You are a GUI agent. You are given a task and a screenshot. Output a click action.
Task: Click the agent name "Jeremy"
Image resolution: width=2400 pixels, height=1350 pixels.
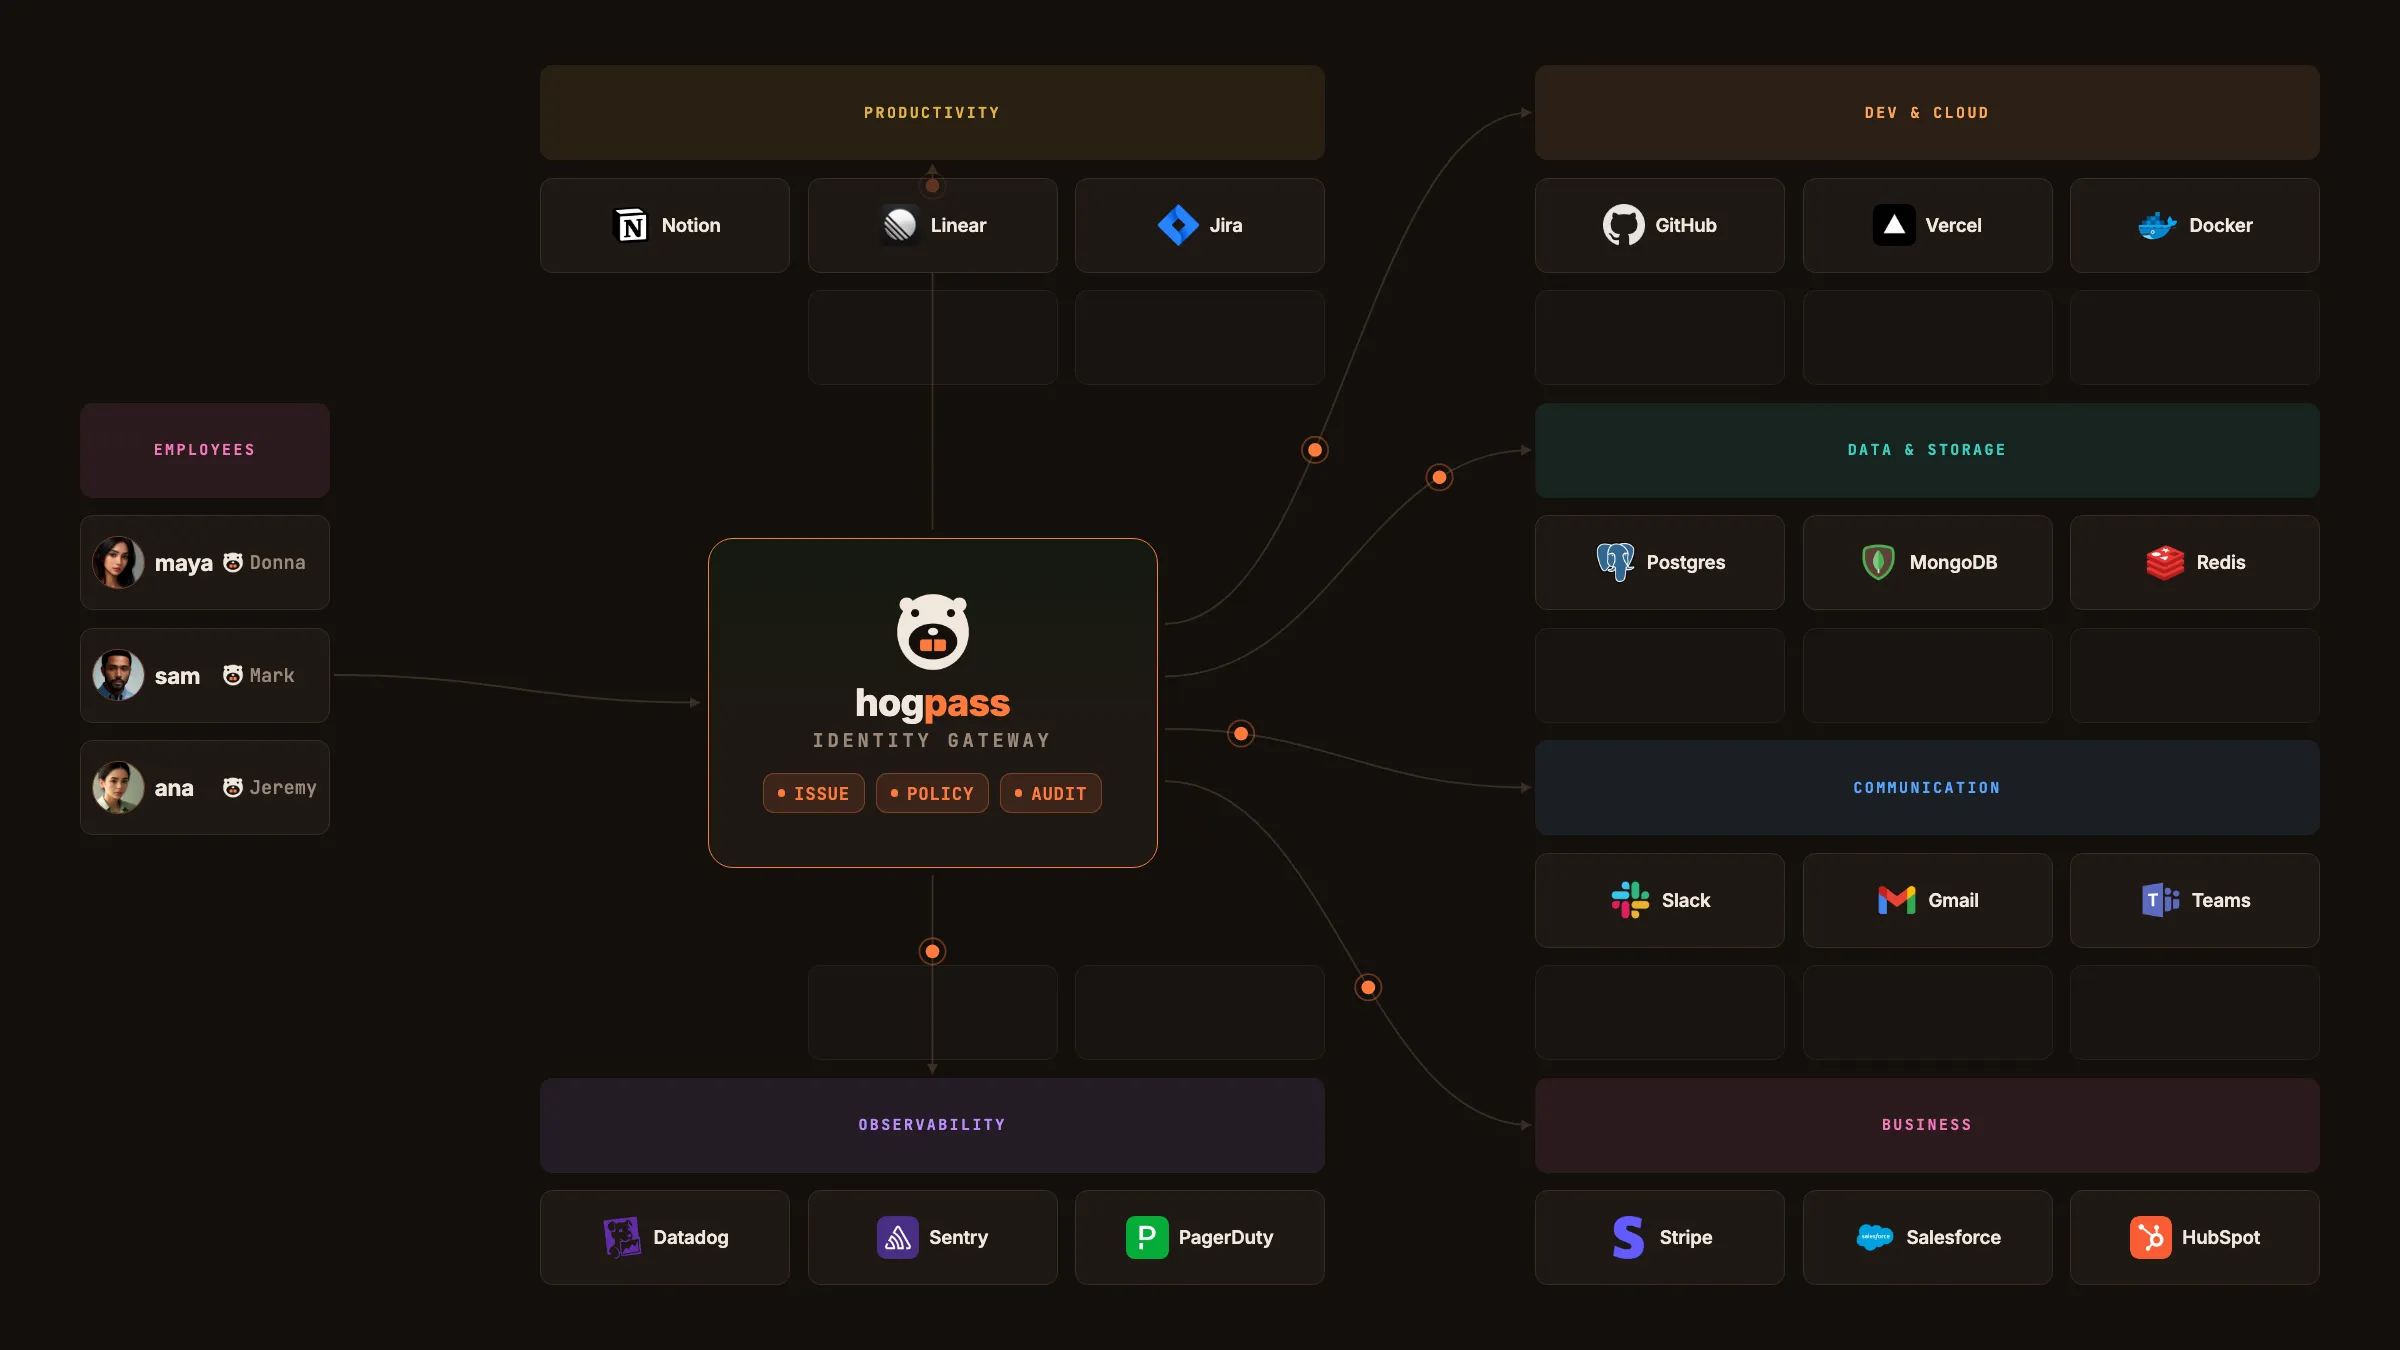pos(283,788)
